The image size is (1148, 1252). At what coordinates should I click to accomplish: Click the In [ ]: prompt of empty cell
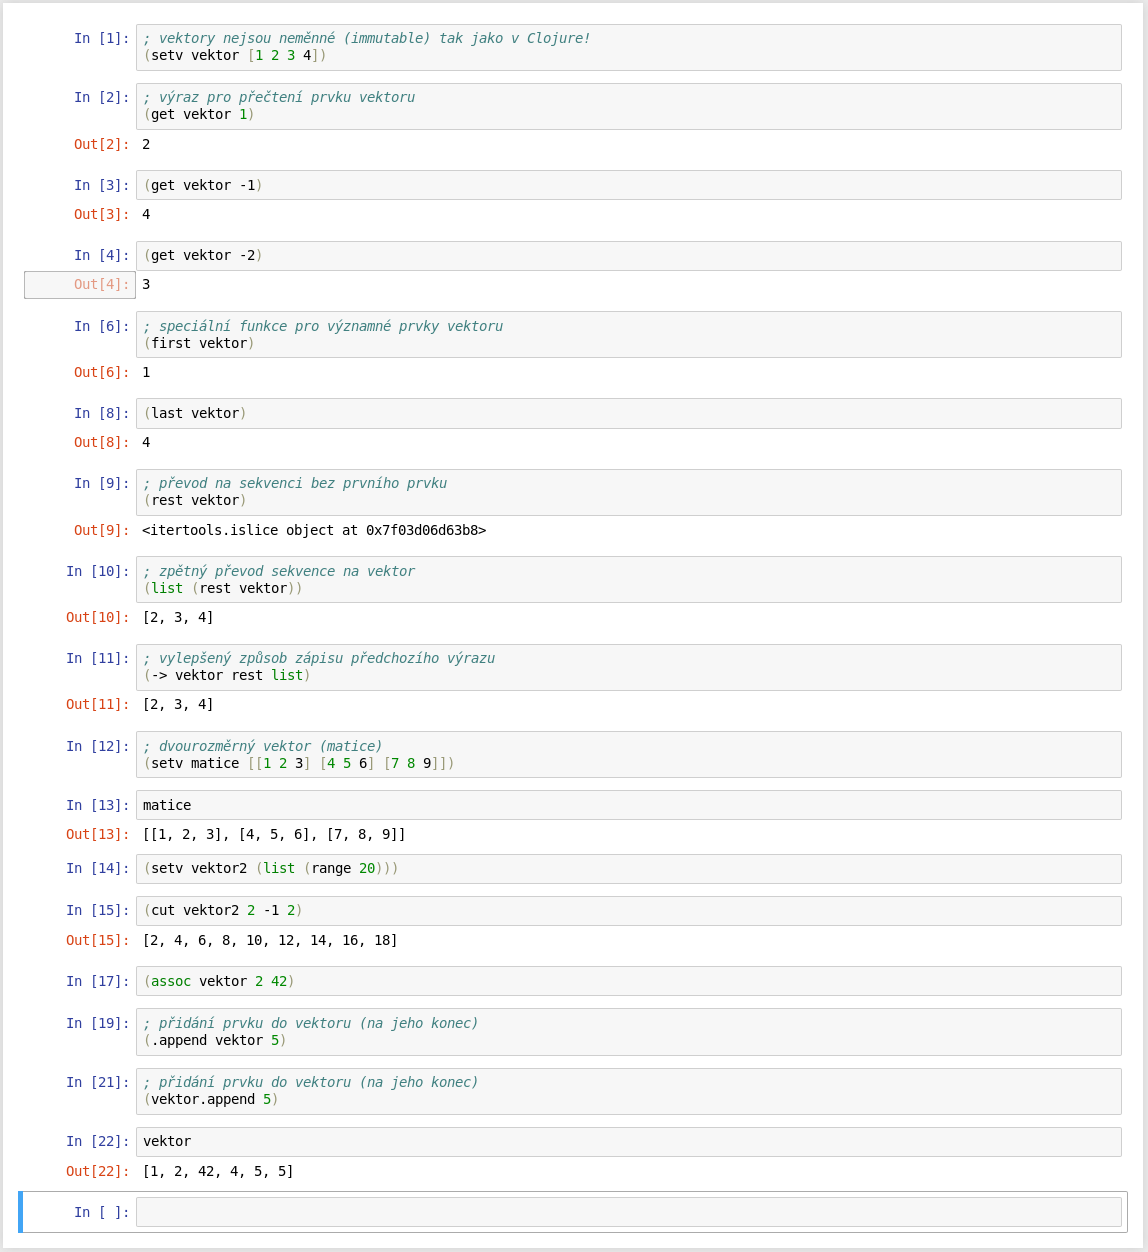(102, 1212)
